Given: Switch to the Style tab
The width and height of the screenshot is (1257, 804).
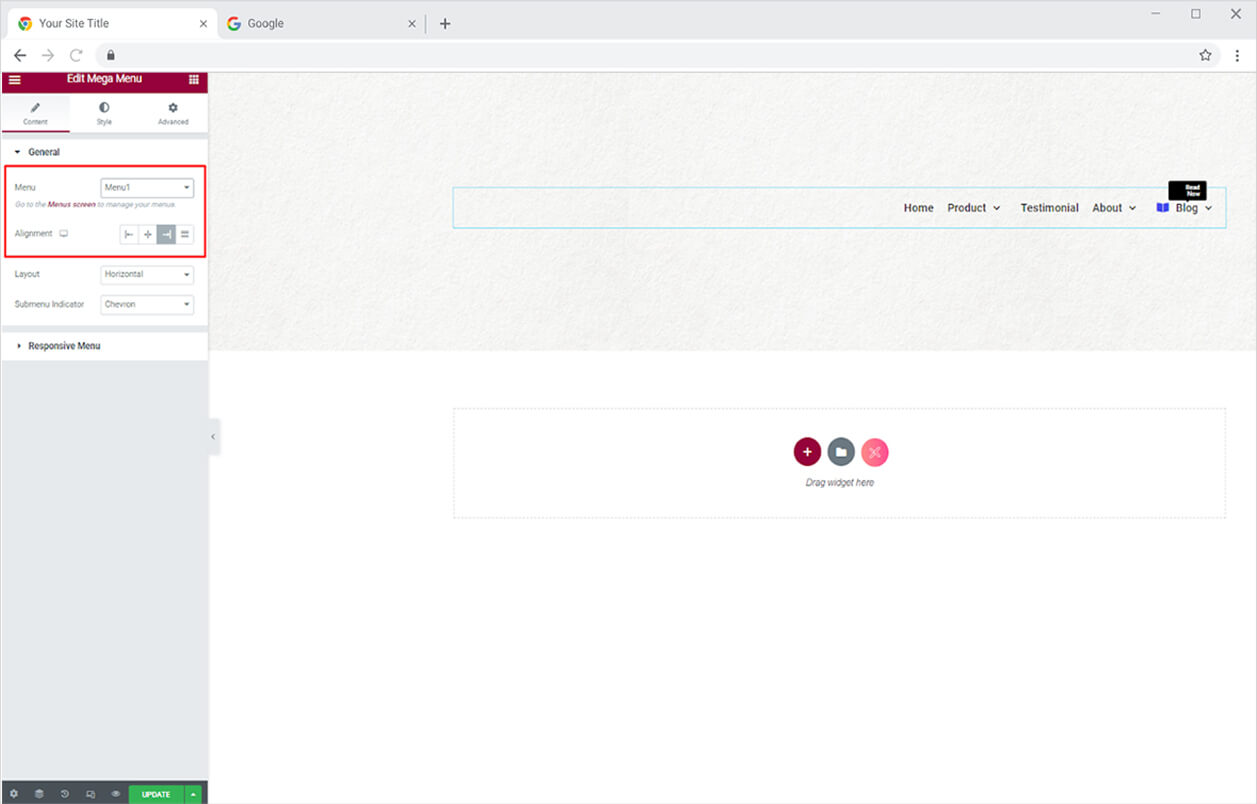Looking at the screenshot, I should [104, 113].
